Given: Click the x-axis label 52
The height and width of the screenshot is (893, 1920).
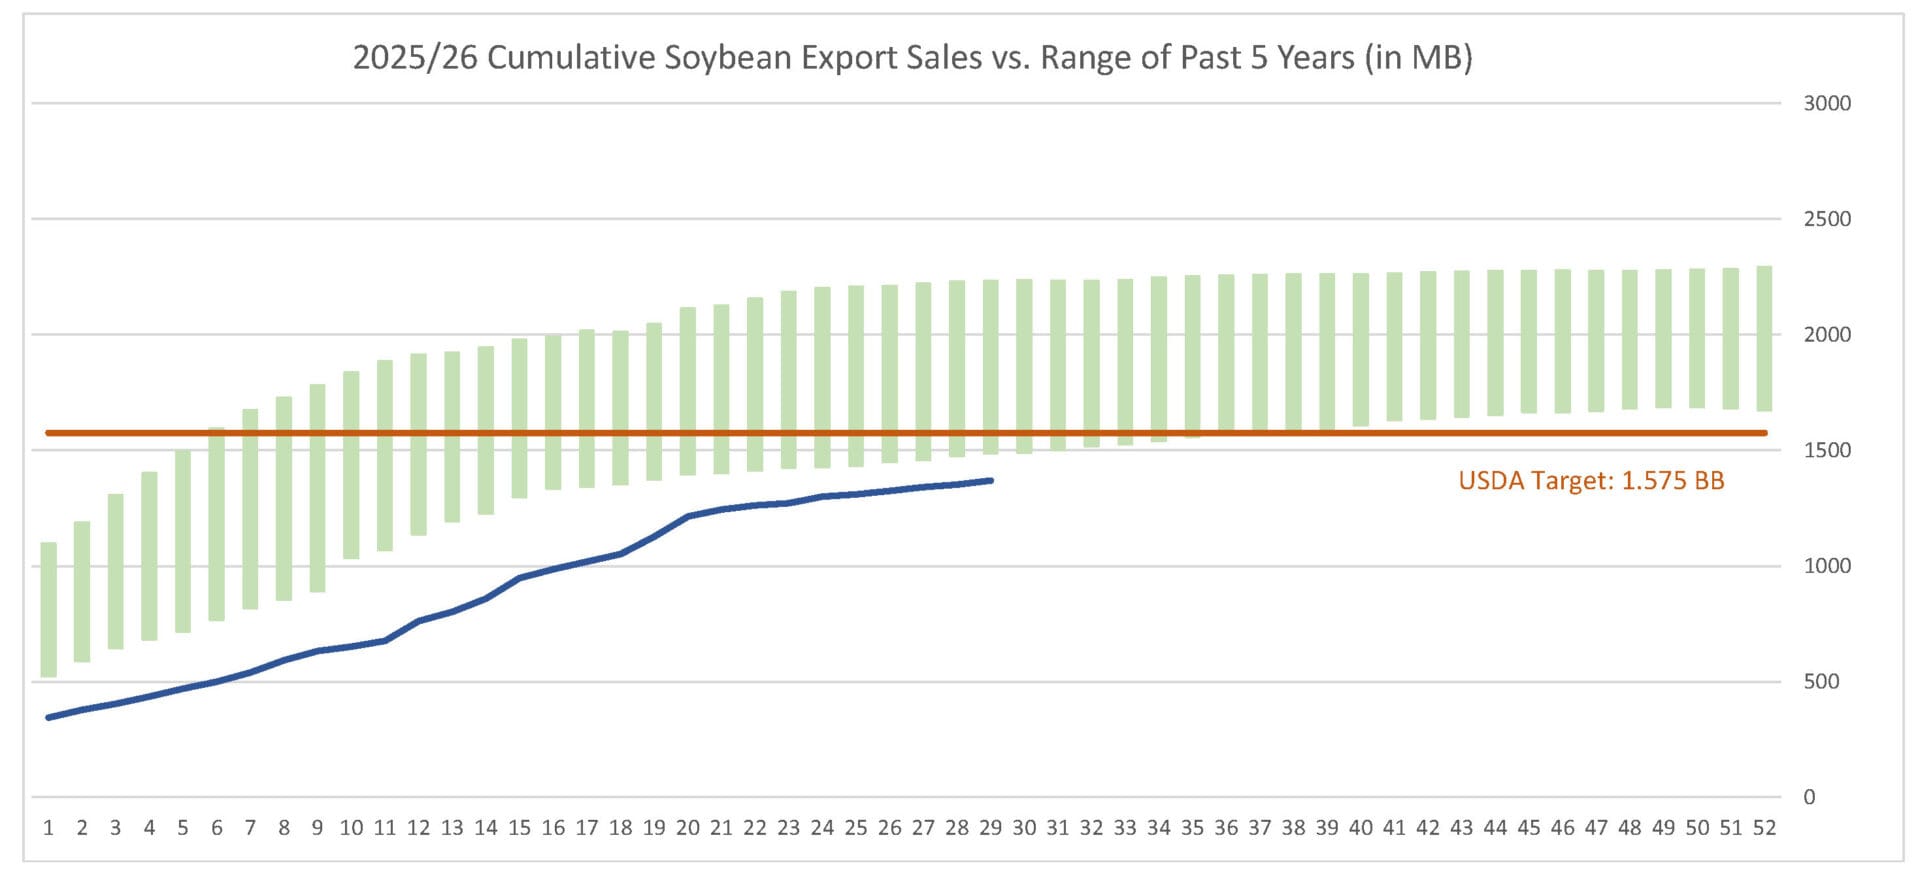Looking at the screenshot, I should click(1764, 828).
